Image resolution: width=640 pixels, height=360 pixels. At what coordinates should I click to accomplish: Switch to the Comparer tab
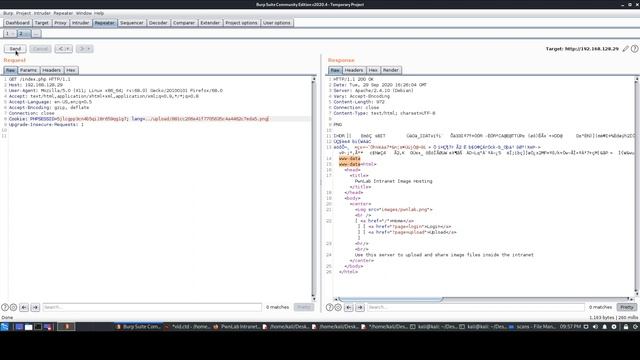point(184,23)
